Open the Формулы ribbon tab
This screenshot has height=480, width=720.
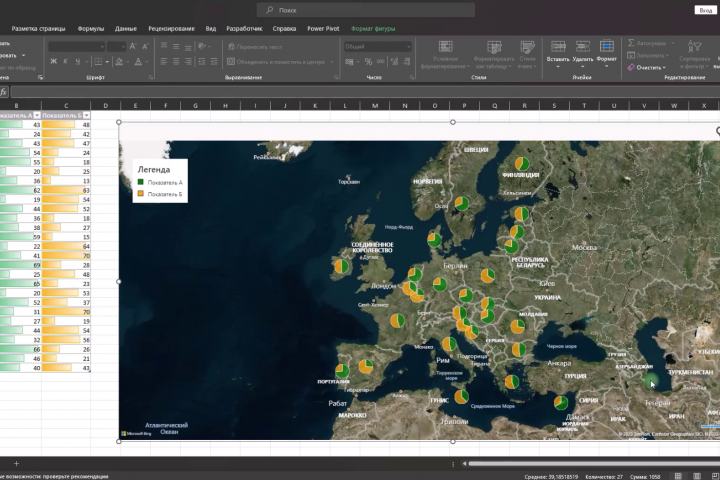90,28
